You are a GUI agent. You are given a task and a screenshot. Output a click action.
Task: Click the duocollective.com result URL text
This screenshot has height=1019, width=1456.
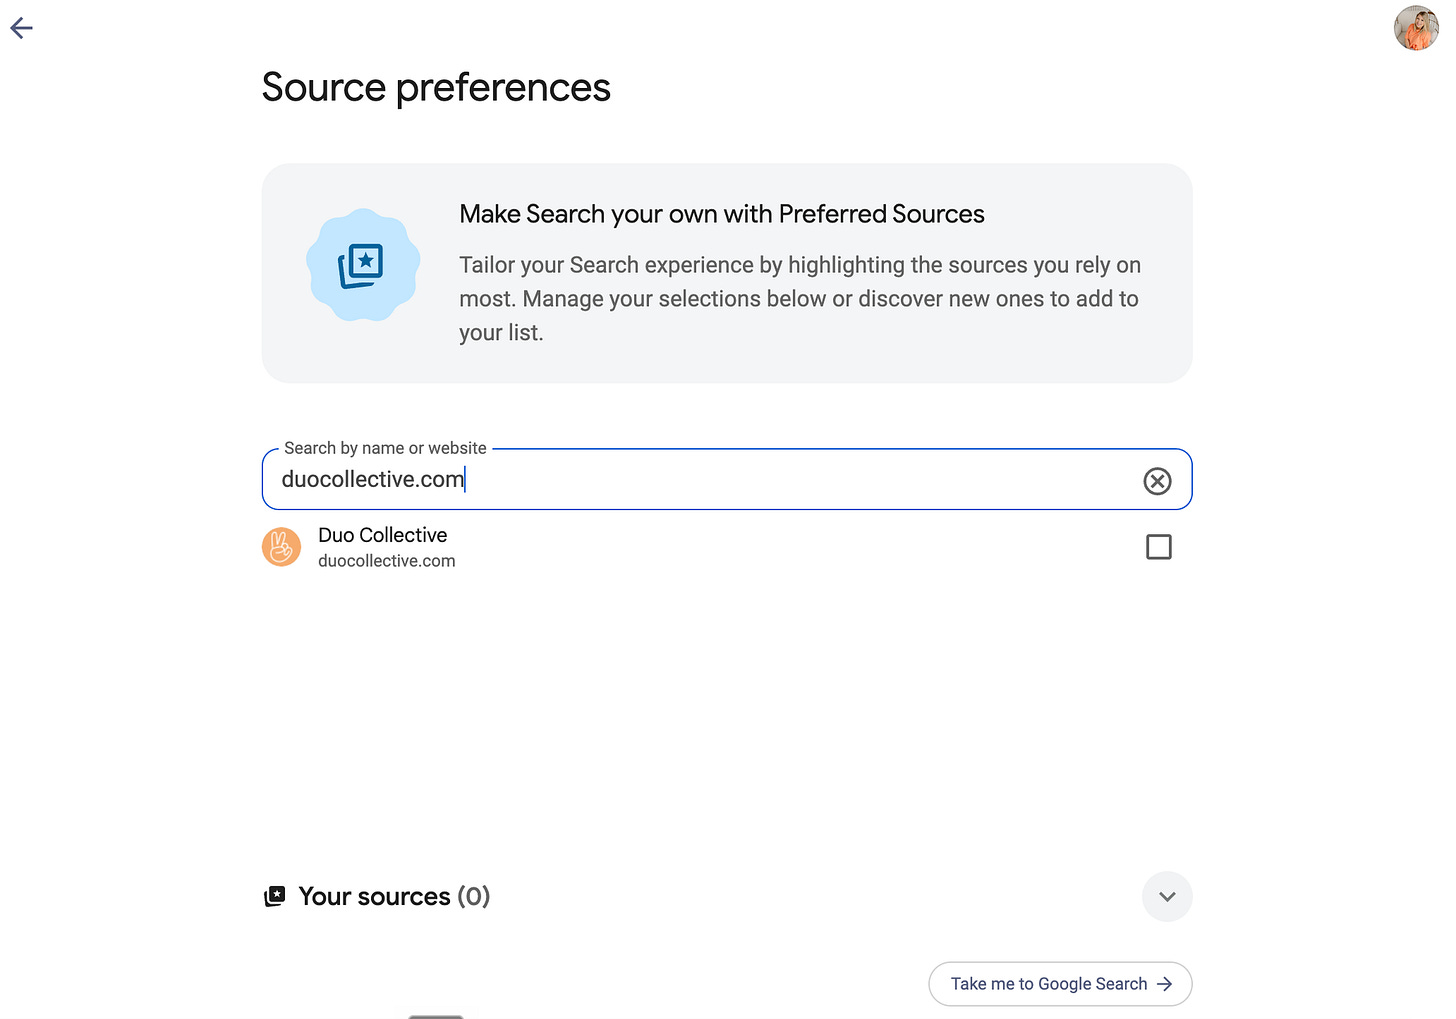pyautogui.click(x=387, y=561)
